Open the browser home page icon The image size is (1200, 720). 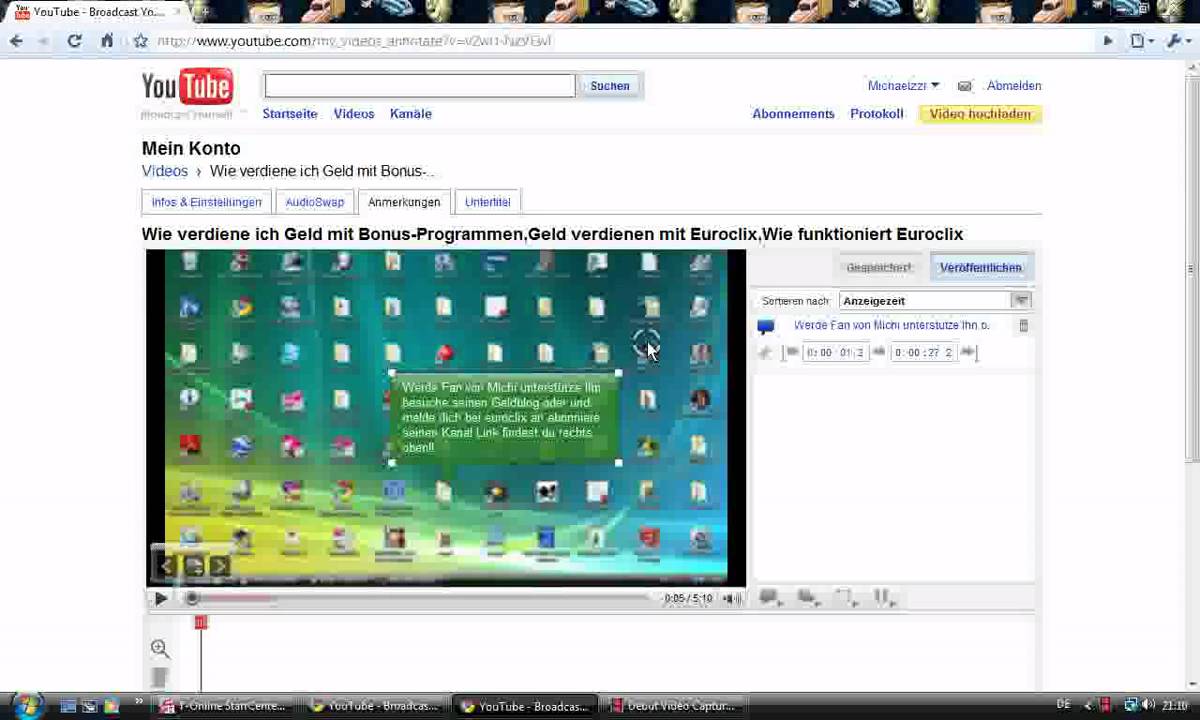pyautogui.click(x=107, y=41)
